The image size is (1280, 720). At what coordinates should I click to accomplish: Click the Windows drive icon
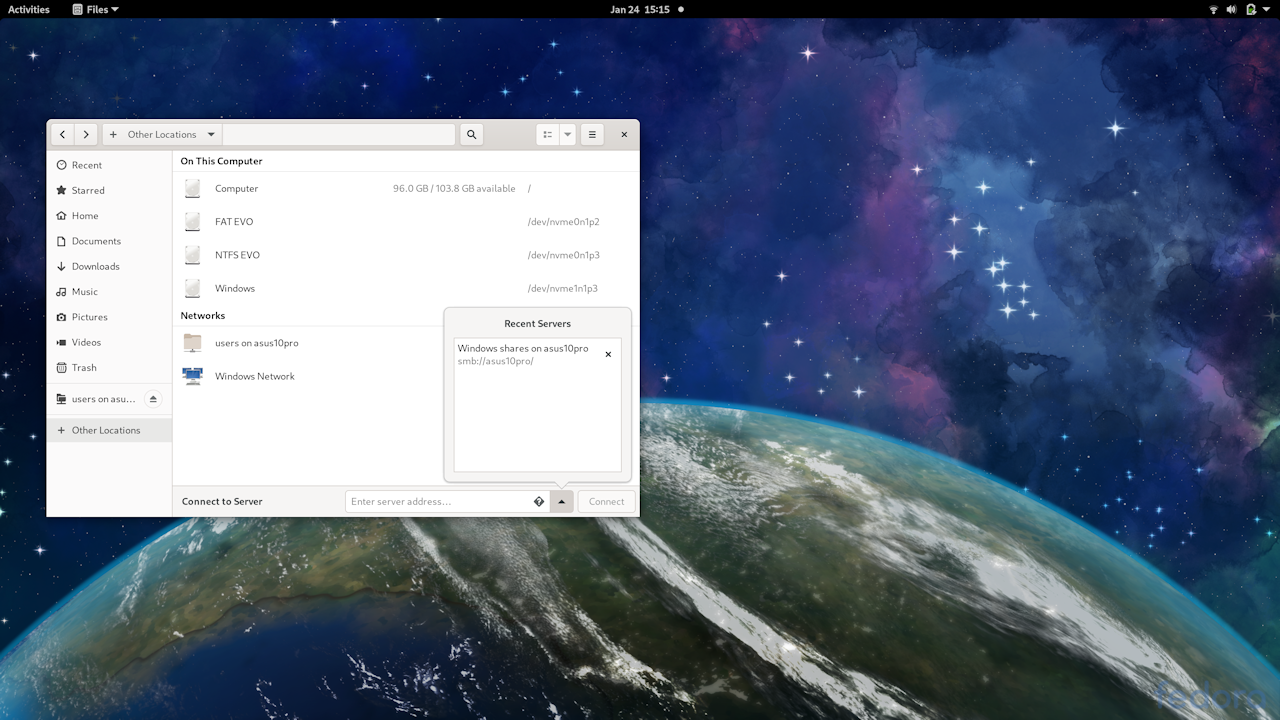click(193, 288)
